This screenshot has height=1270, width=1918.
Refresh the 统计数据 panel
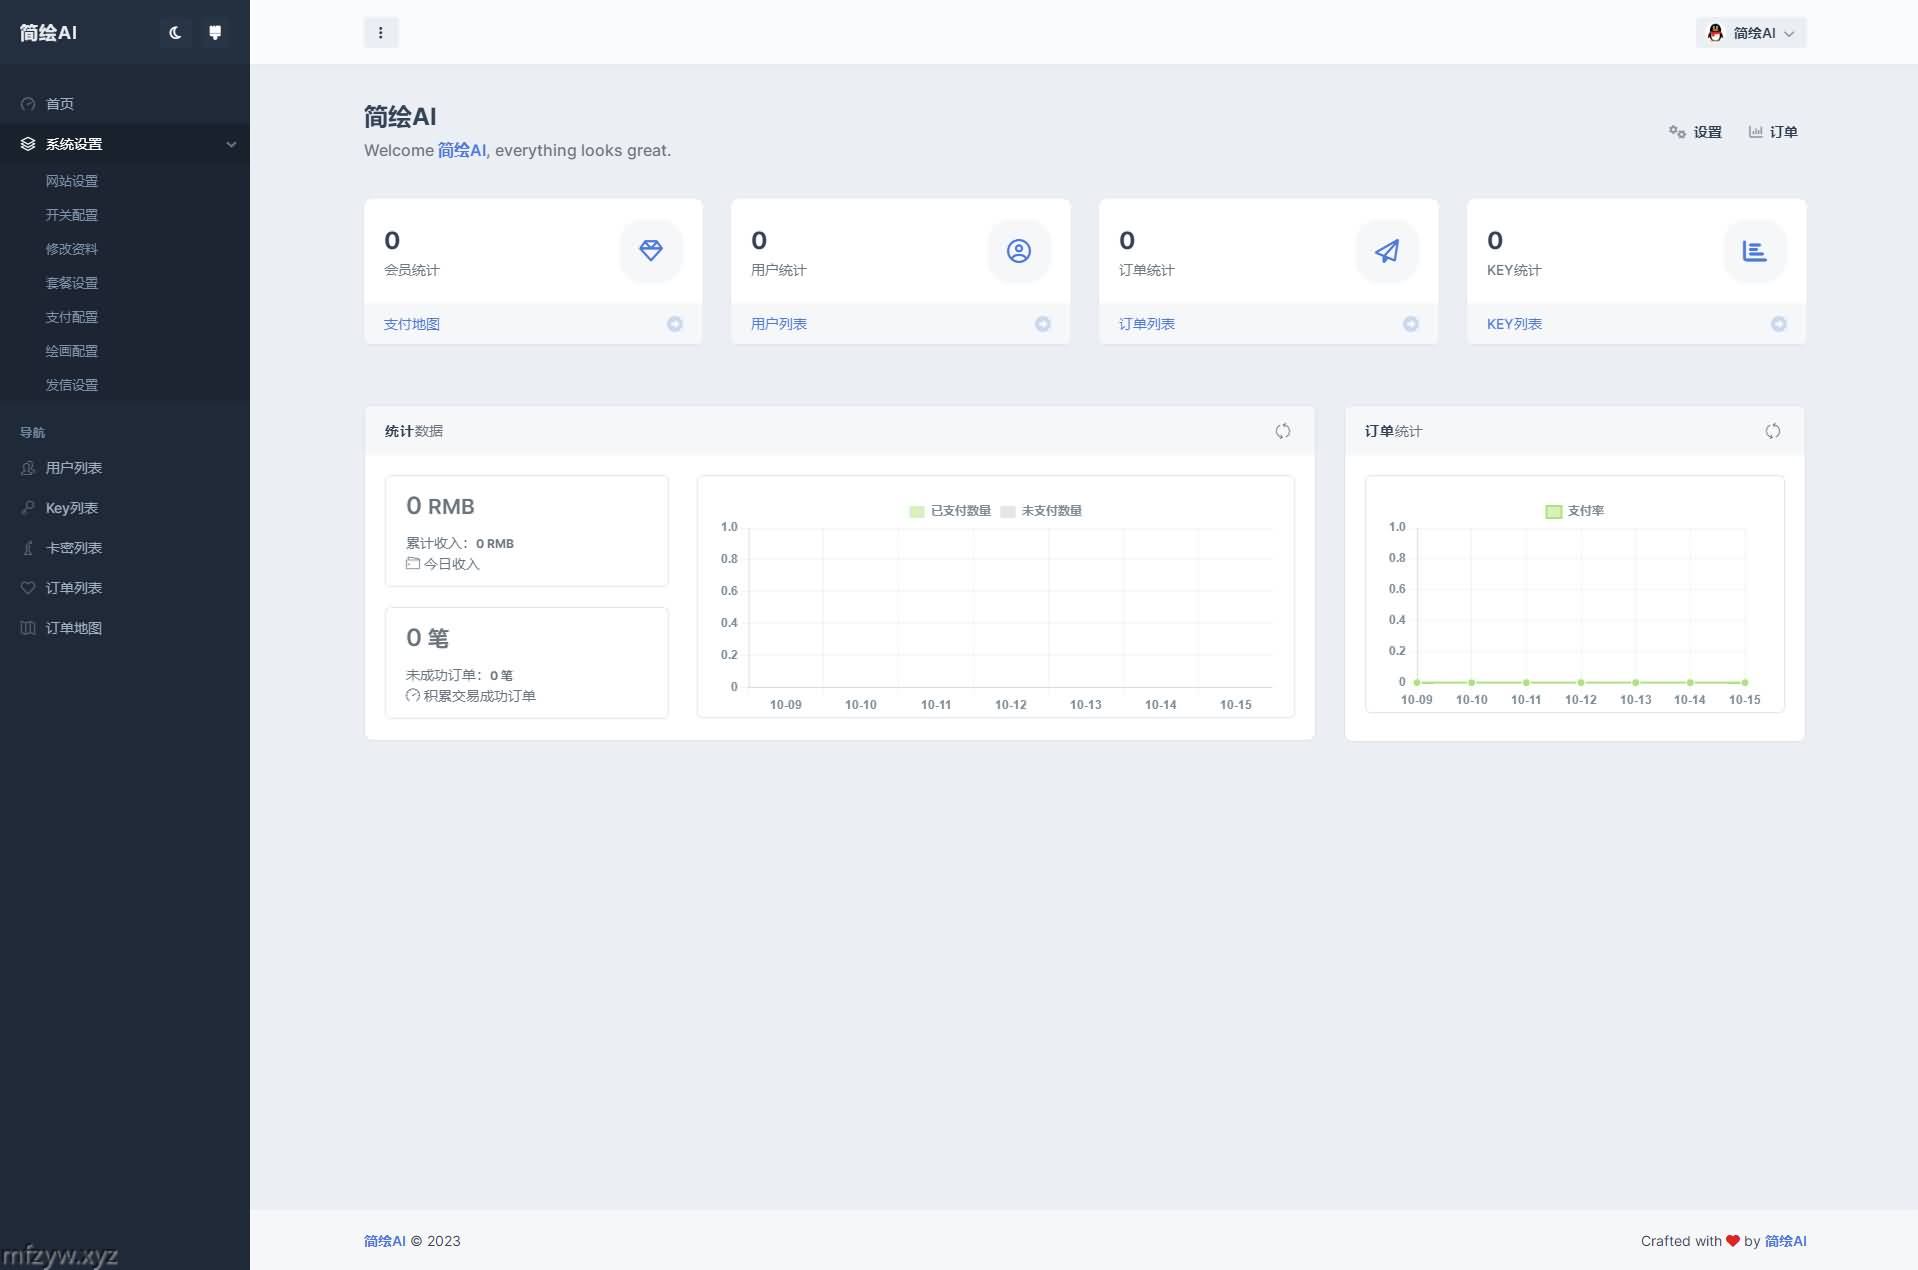[x=1282, y=431]
